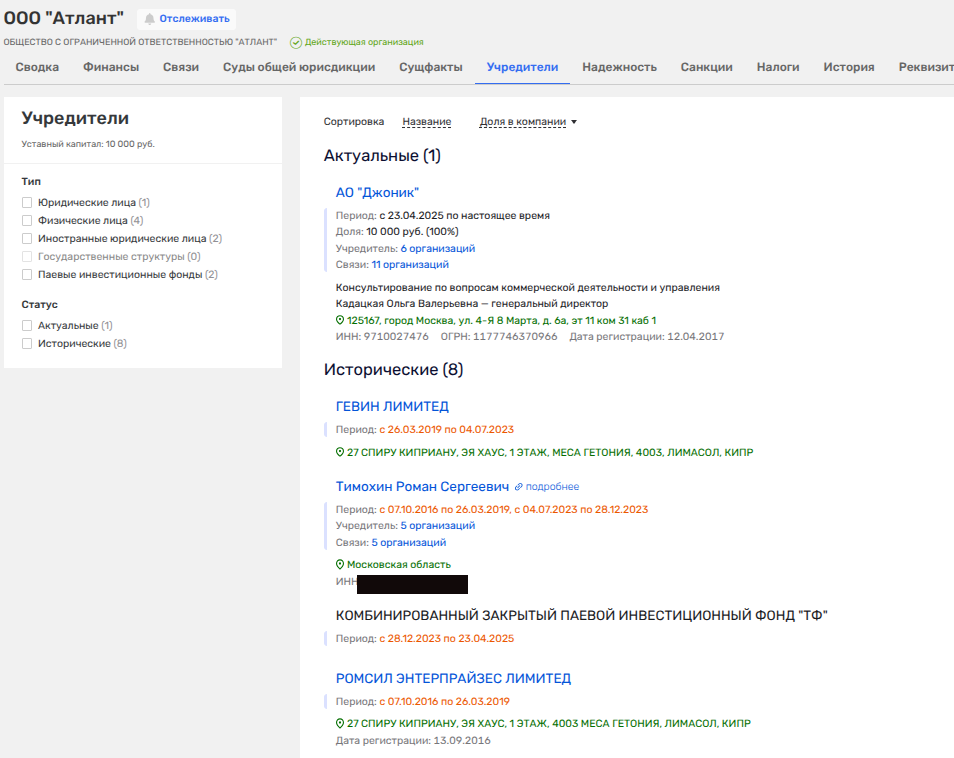The width and height of the screenshot is (954, 758).
Task: Click the green checkmark status icon
Action: tap(296, 42)
